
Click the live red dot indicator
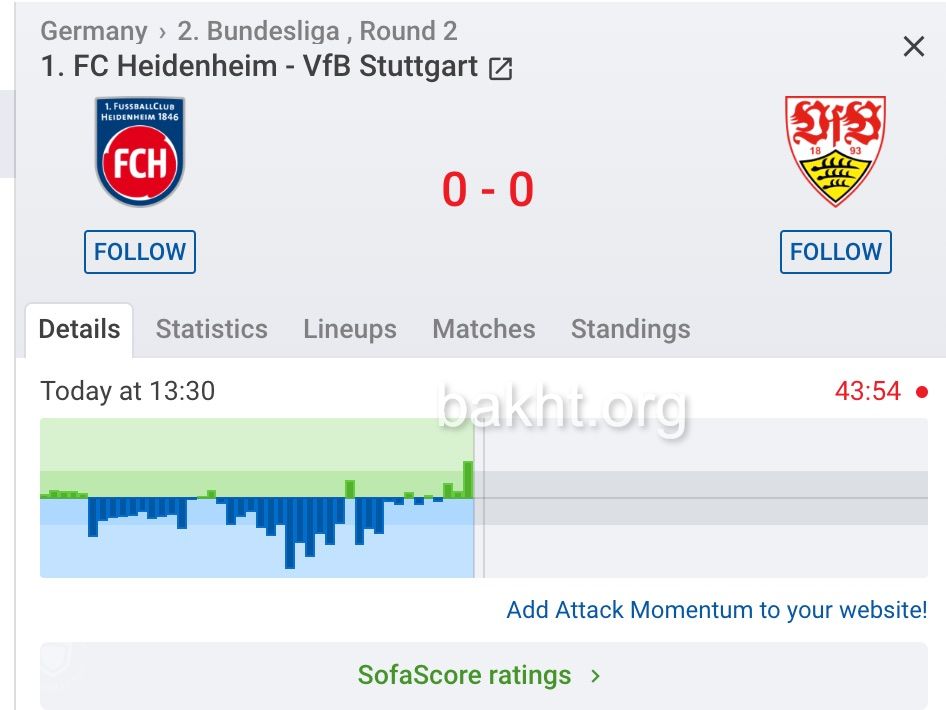coord(921,391)
